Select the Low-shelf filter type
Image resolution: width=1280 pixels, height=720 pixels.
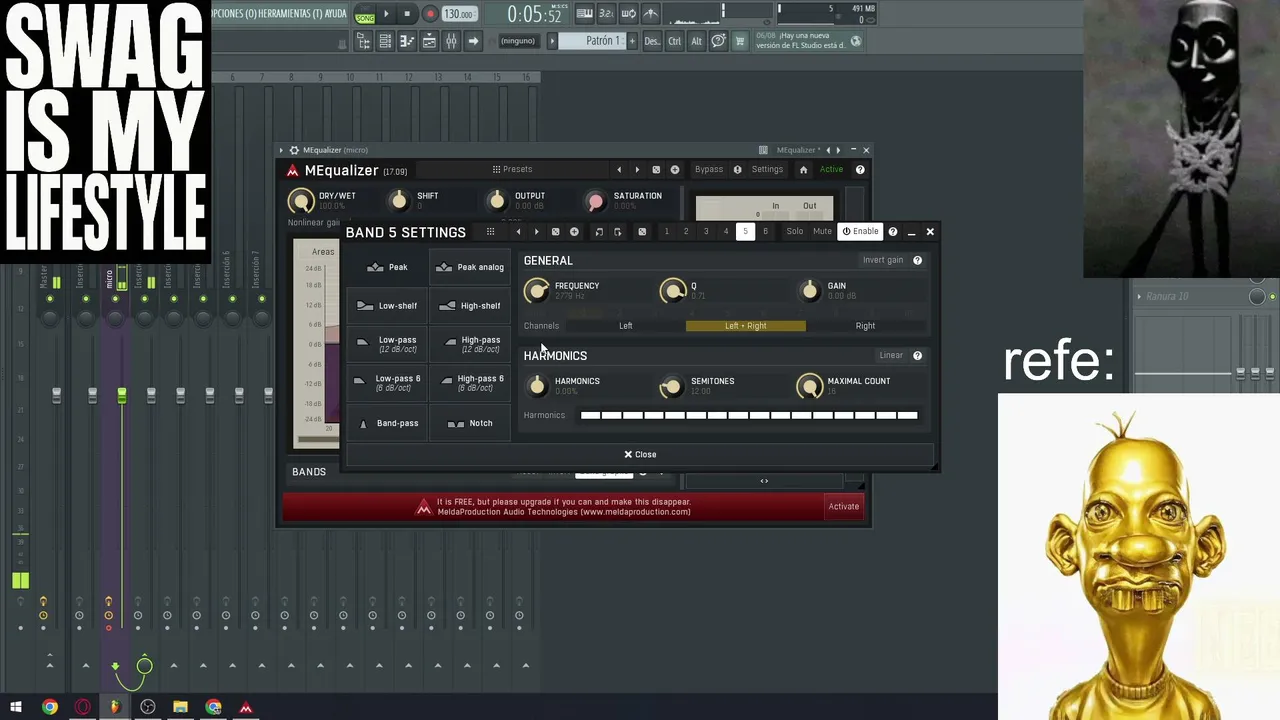(x=388, y=306)
